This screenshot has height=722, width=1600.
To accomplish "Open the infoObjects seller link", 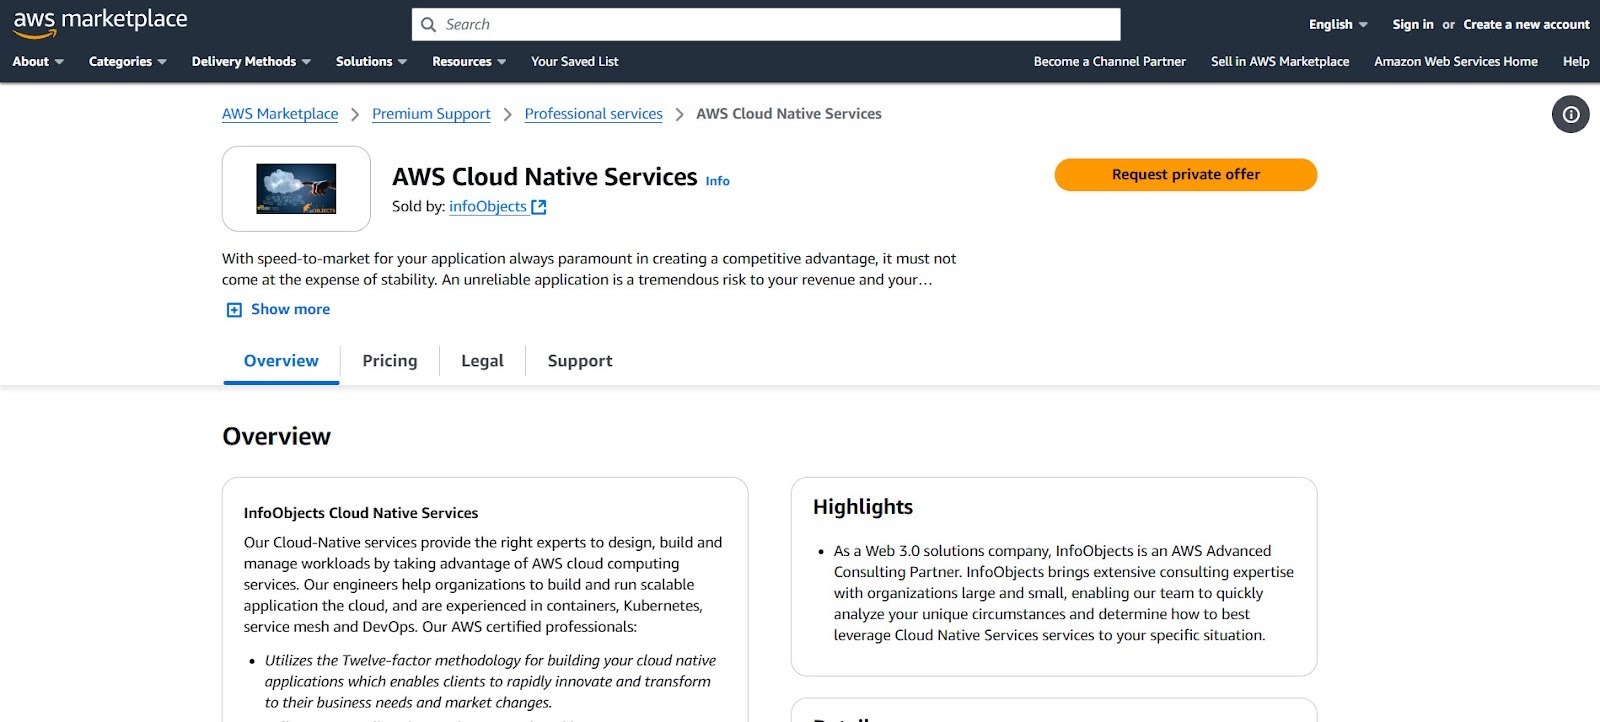I will pyautogui.click(x=488, y=207).
